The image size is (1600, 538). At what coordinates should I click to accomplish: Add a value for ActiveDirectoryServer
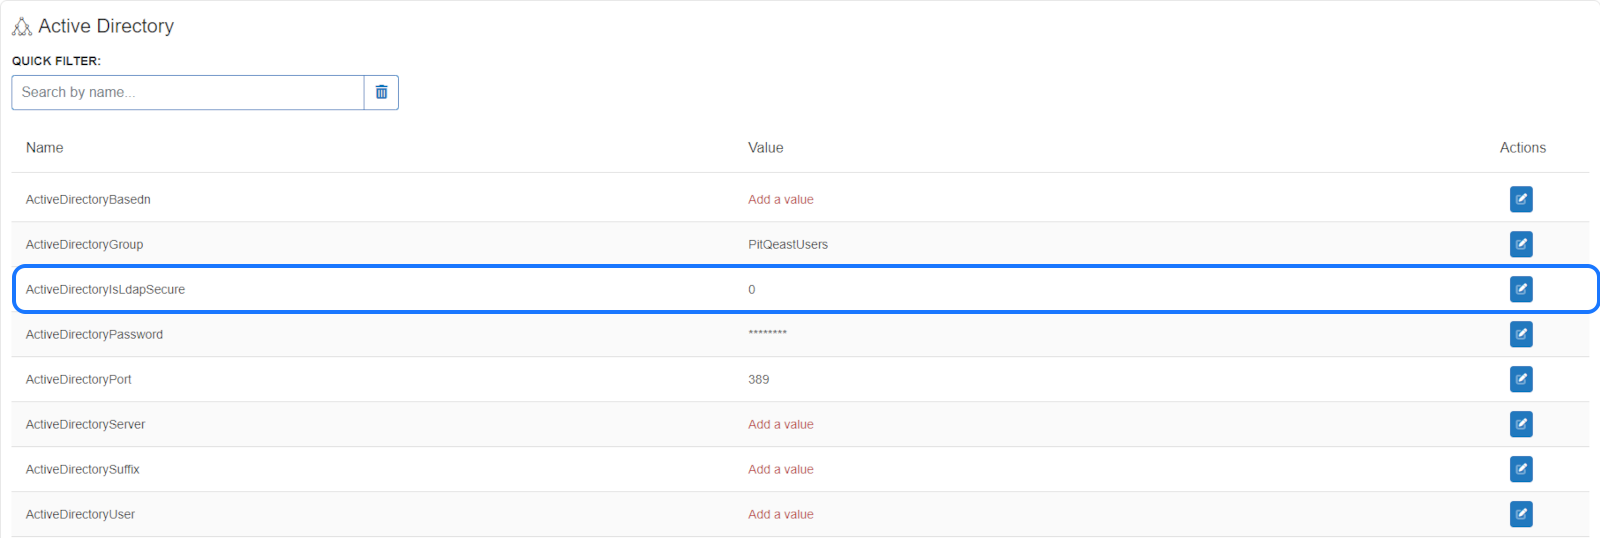pos(781,424)
